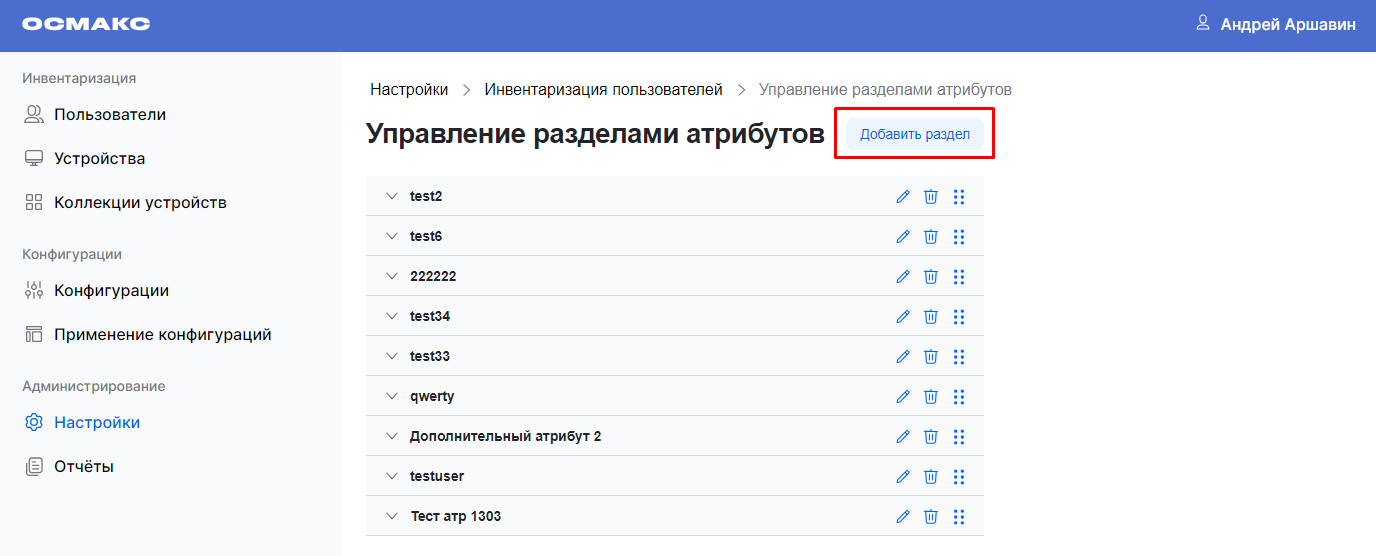Image resolution: width=1376 pixels, height=556 pixels.
Task: Expand the Дополнительный атрибут 2 chevron
Action: point(392,436)
